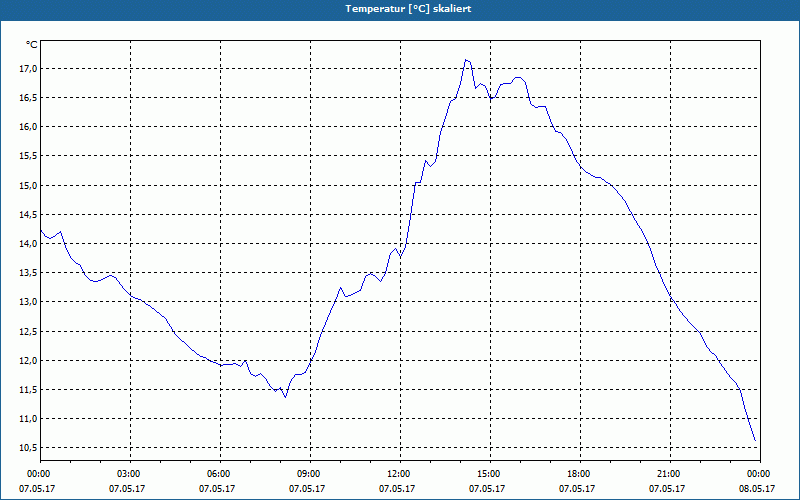Click the 15:00 time axis label
800x500 pixels.
(490, 474)
